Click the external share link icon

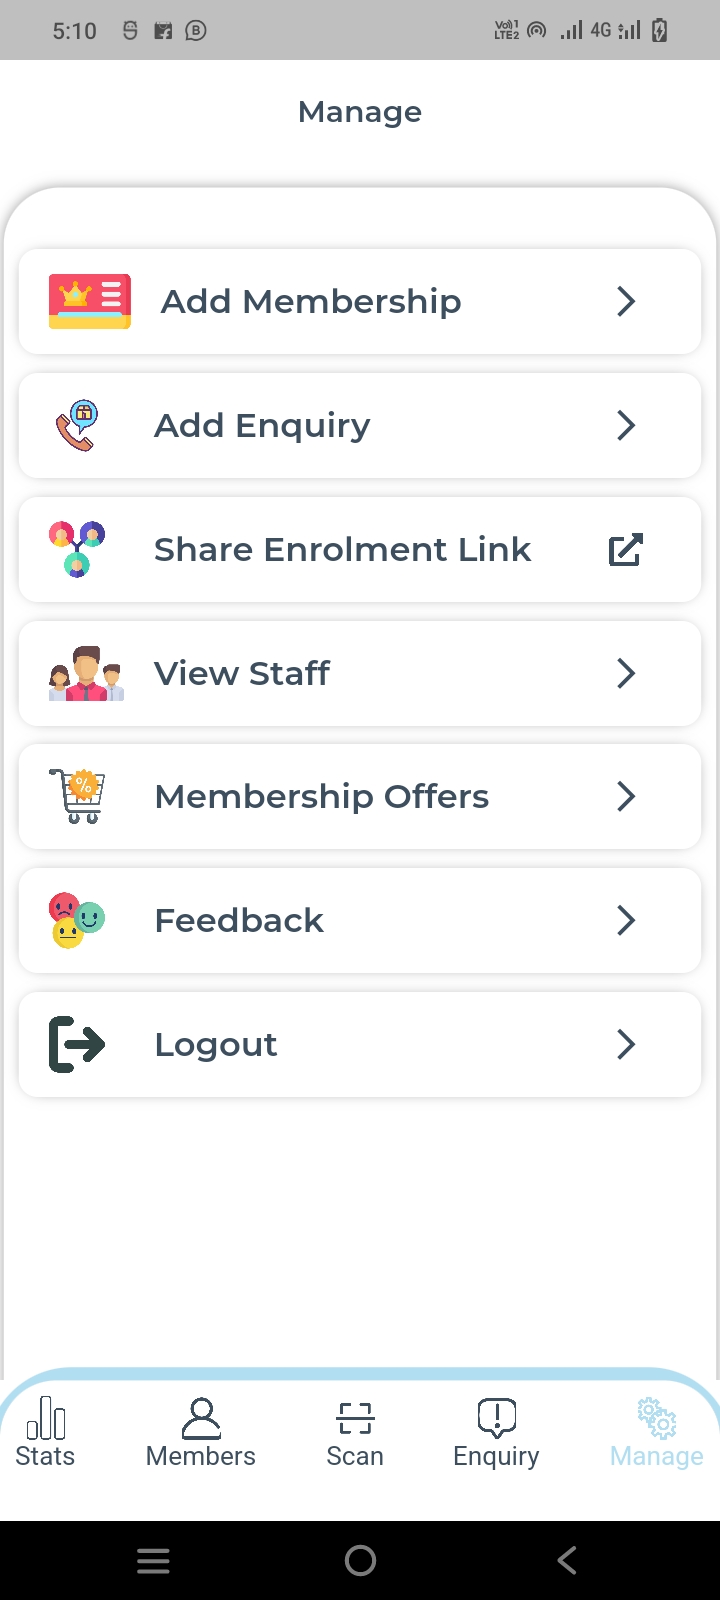click(626, 549)
